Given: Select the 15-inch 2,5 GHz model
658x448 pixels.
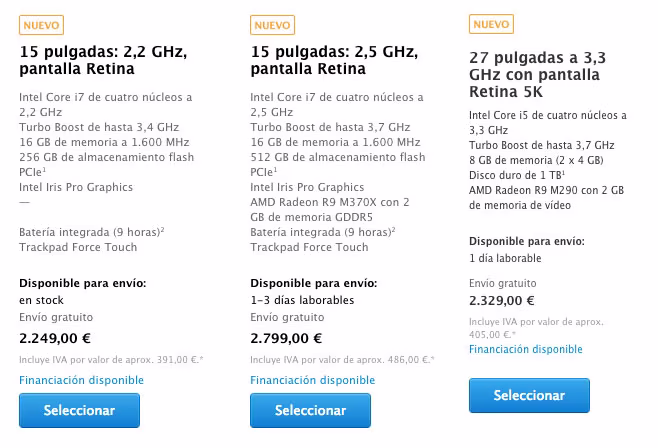Looking at the screenshot, I should 311,410.
